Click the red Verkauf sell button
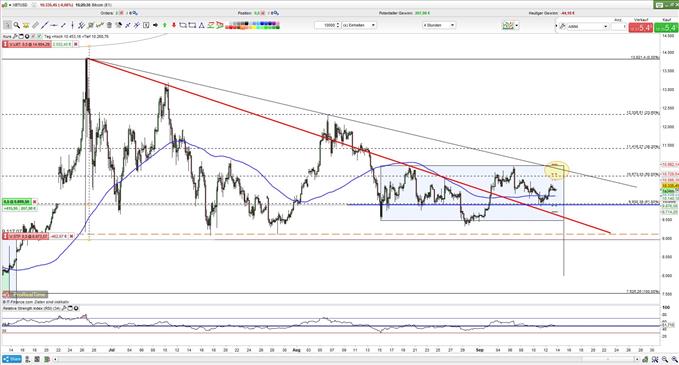This screenshot has height=365, width=679. 640,28
